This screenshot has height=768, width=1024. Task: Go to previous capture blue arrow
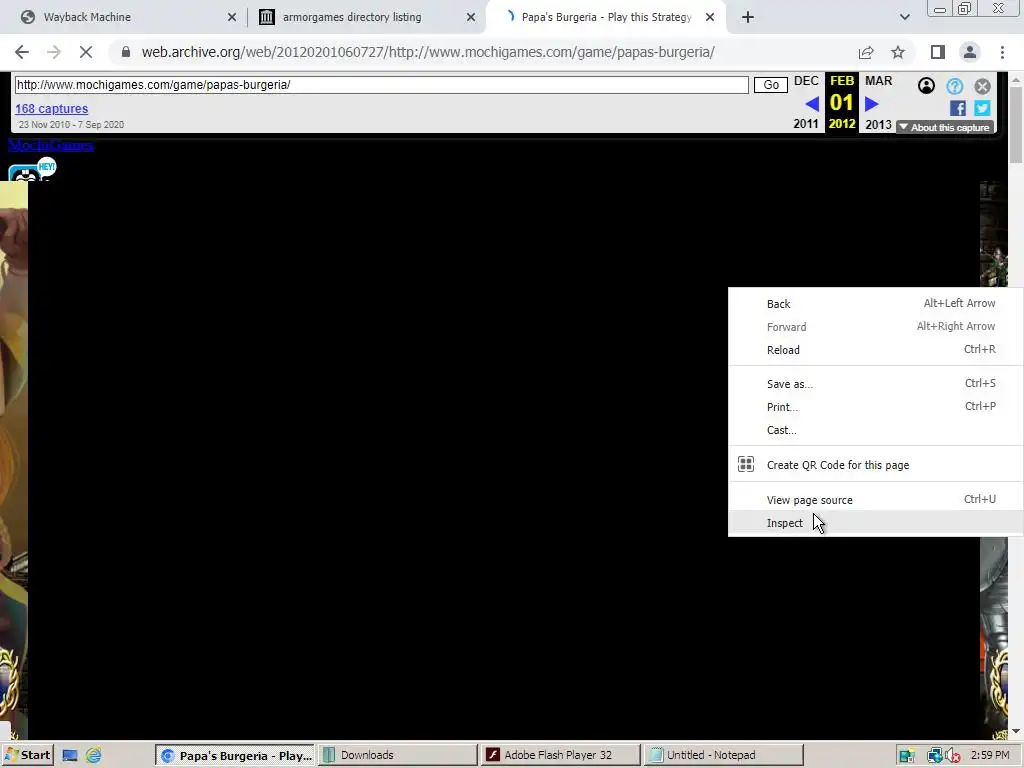pyautogui.click(x=812, y=104)
